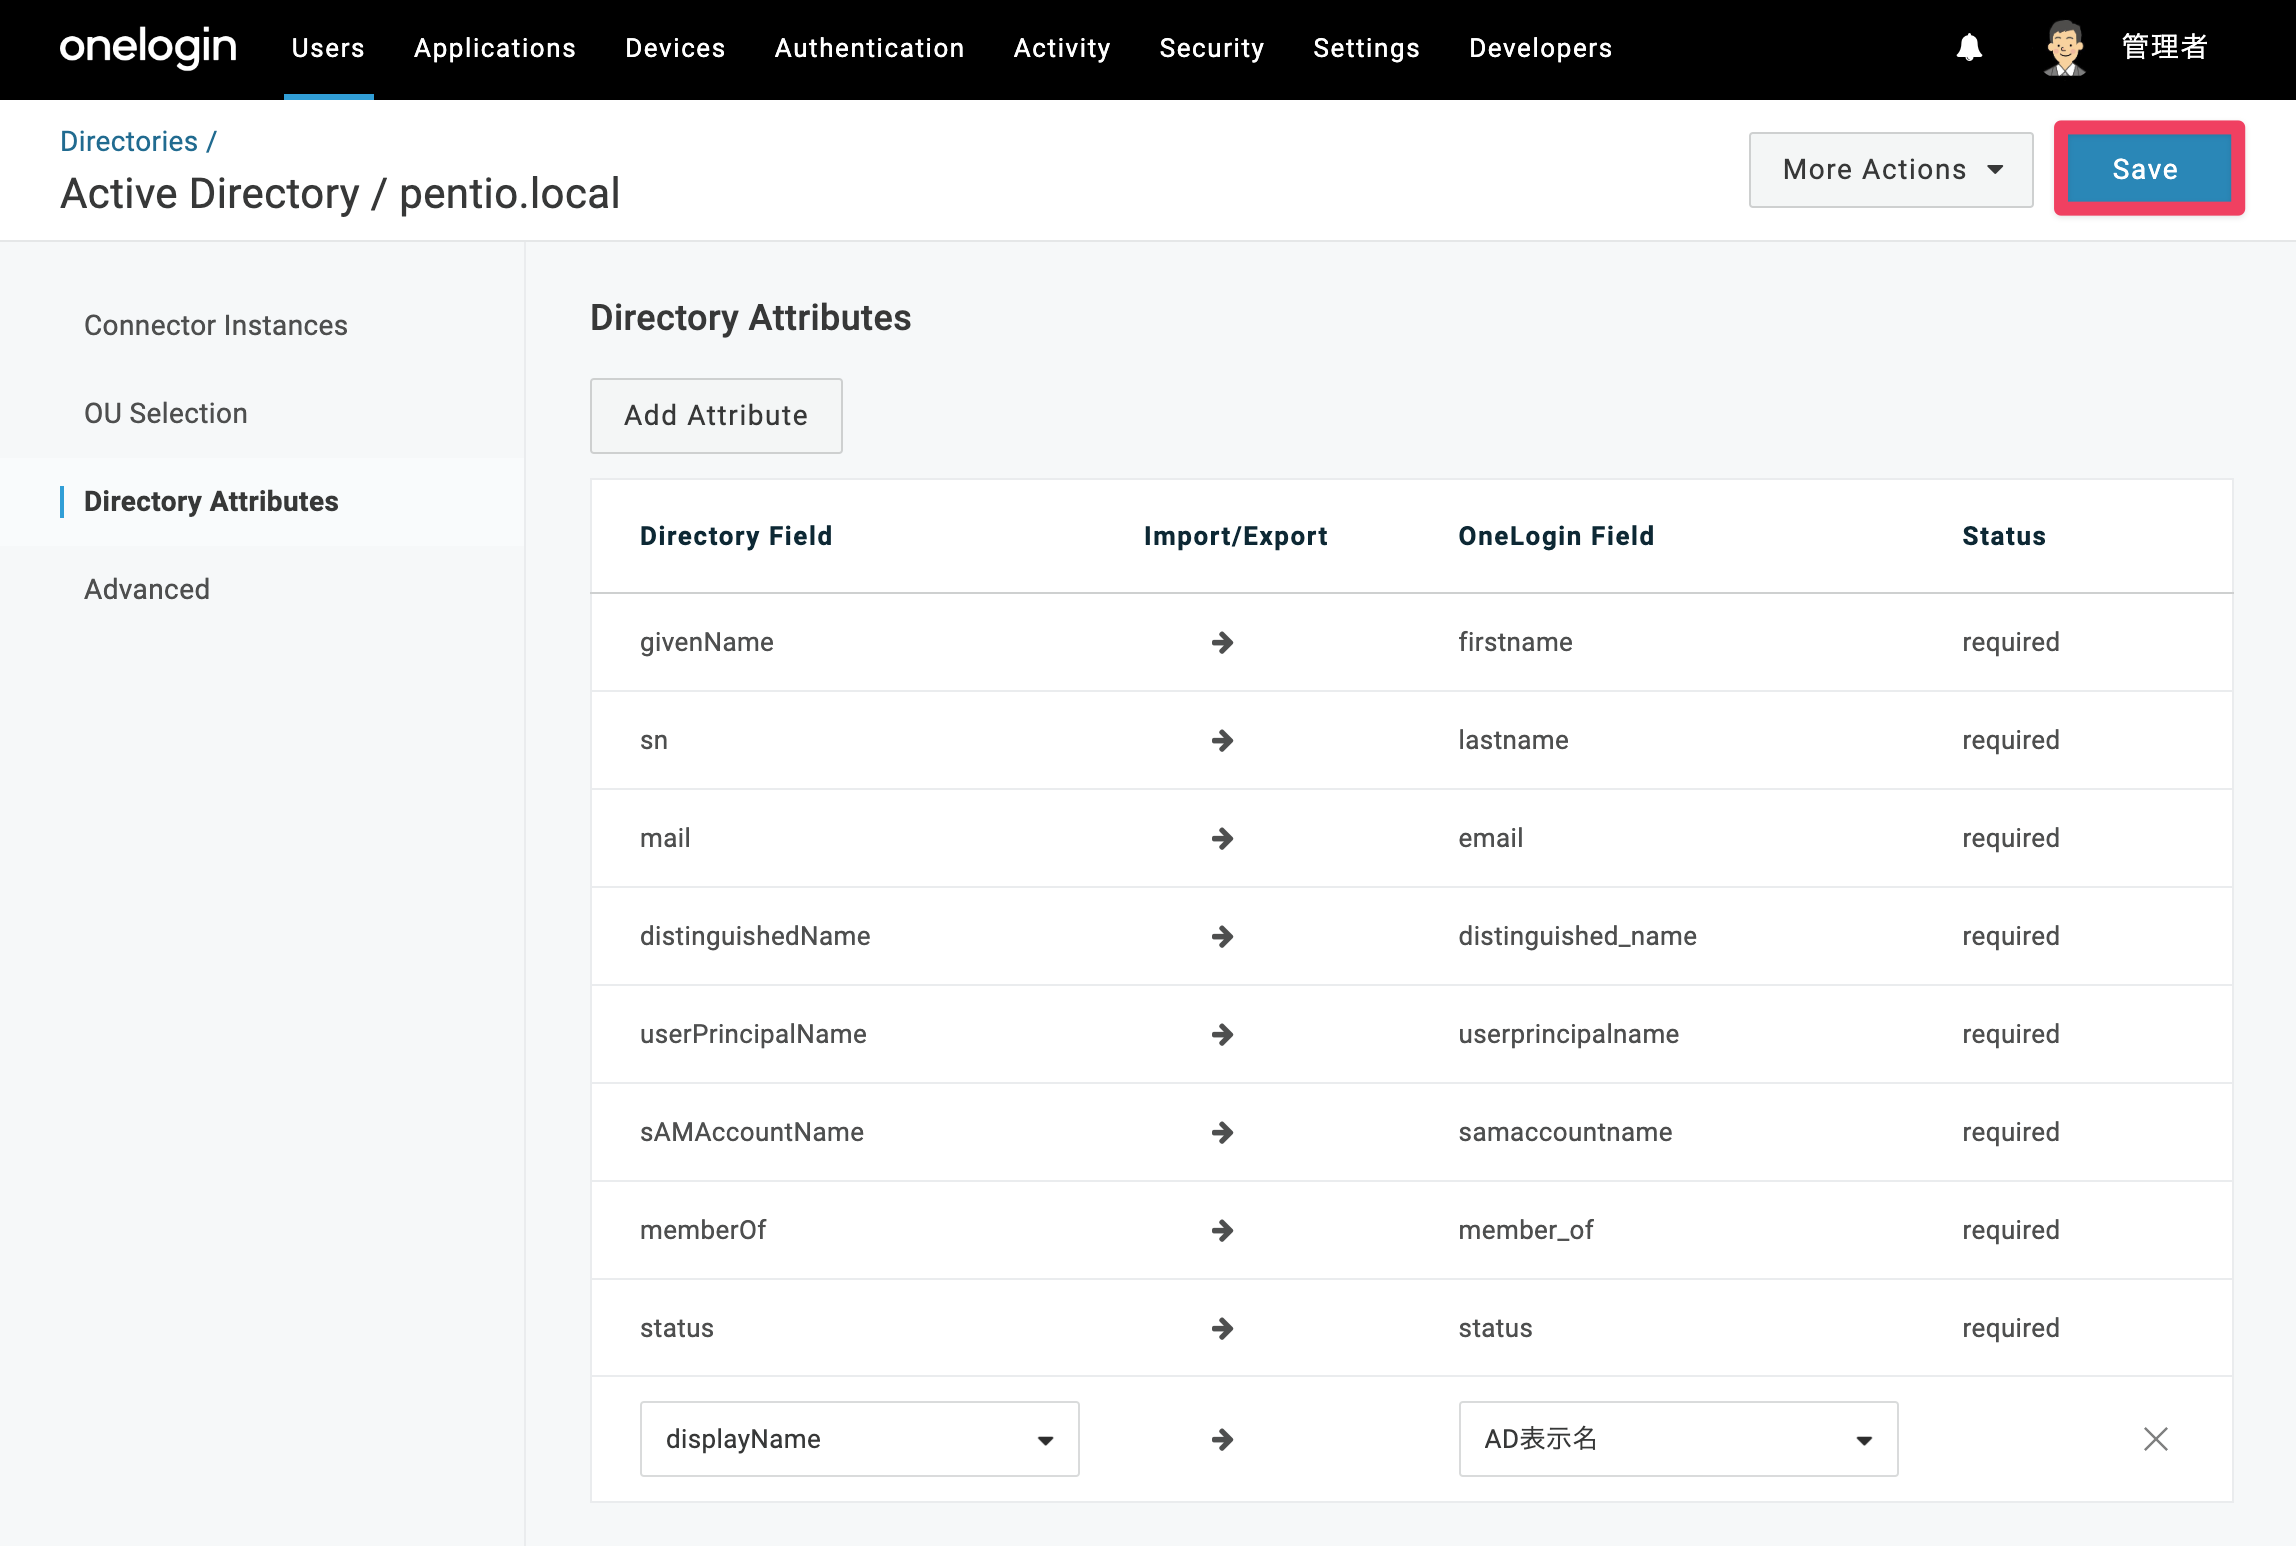Click the required status for givenName
This screenshot has width=2296, height=1546.
tap(2010, 642)
